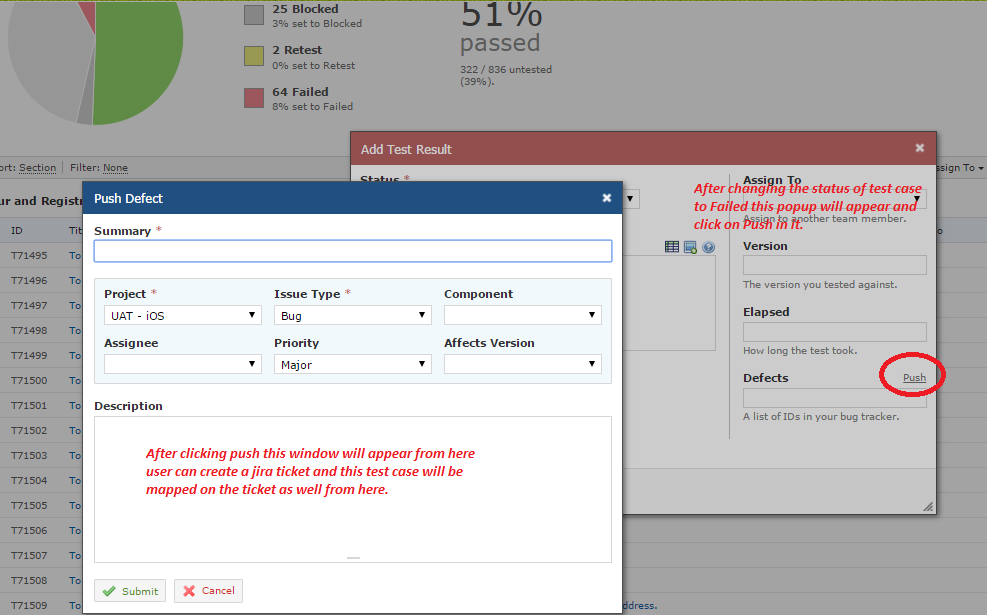Open the Component dropdown
Image resolution: width=987 pixels, height=615 pixels.
point(522,315)
